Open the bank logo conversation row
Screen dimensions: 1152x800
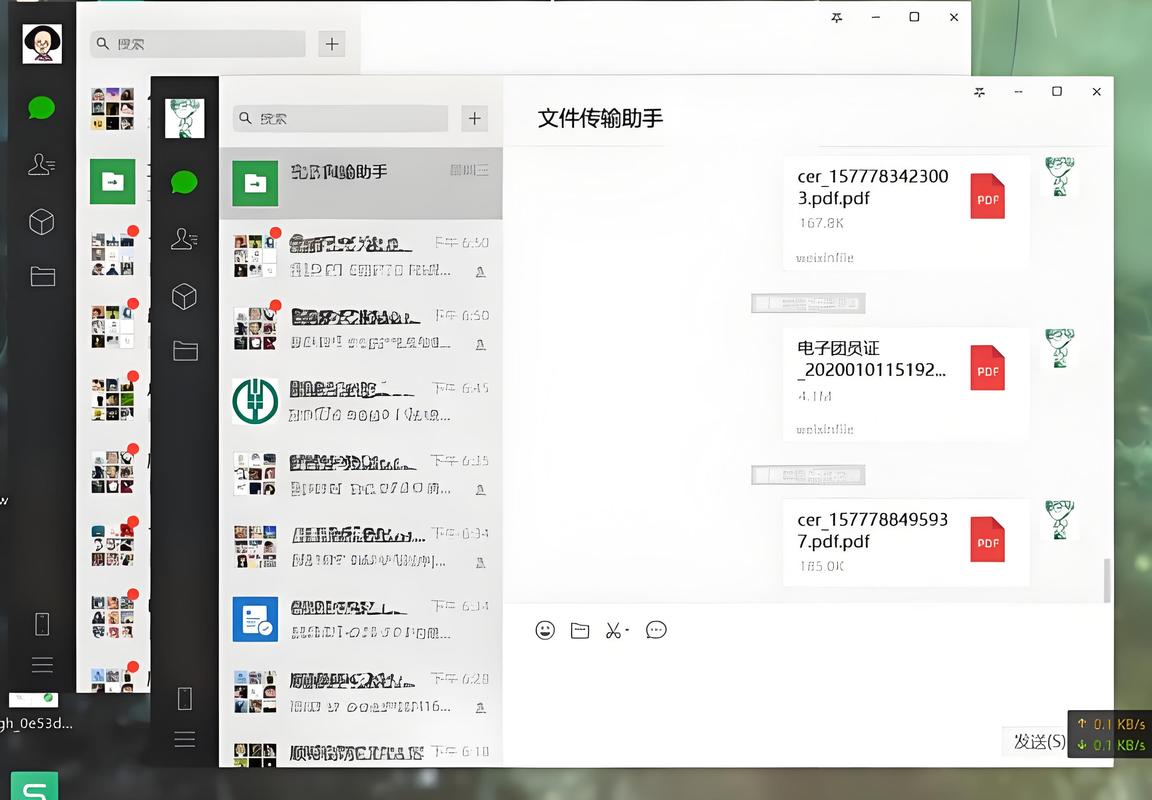[x=361, y=401]
